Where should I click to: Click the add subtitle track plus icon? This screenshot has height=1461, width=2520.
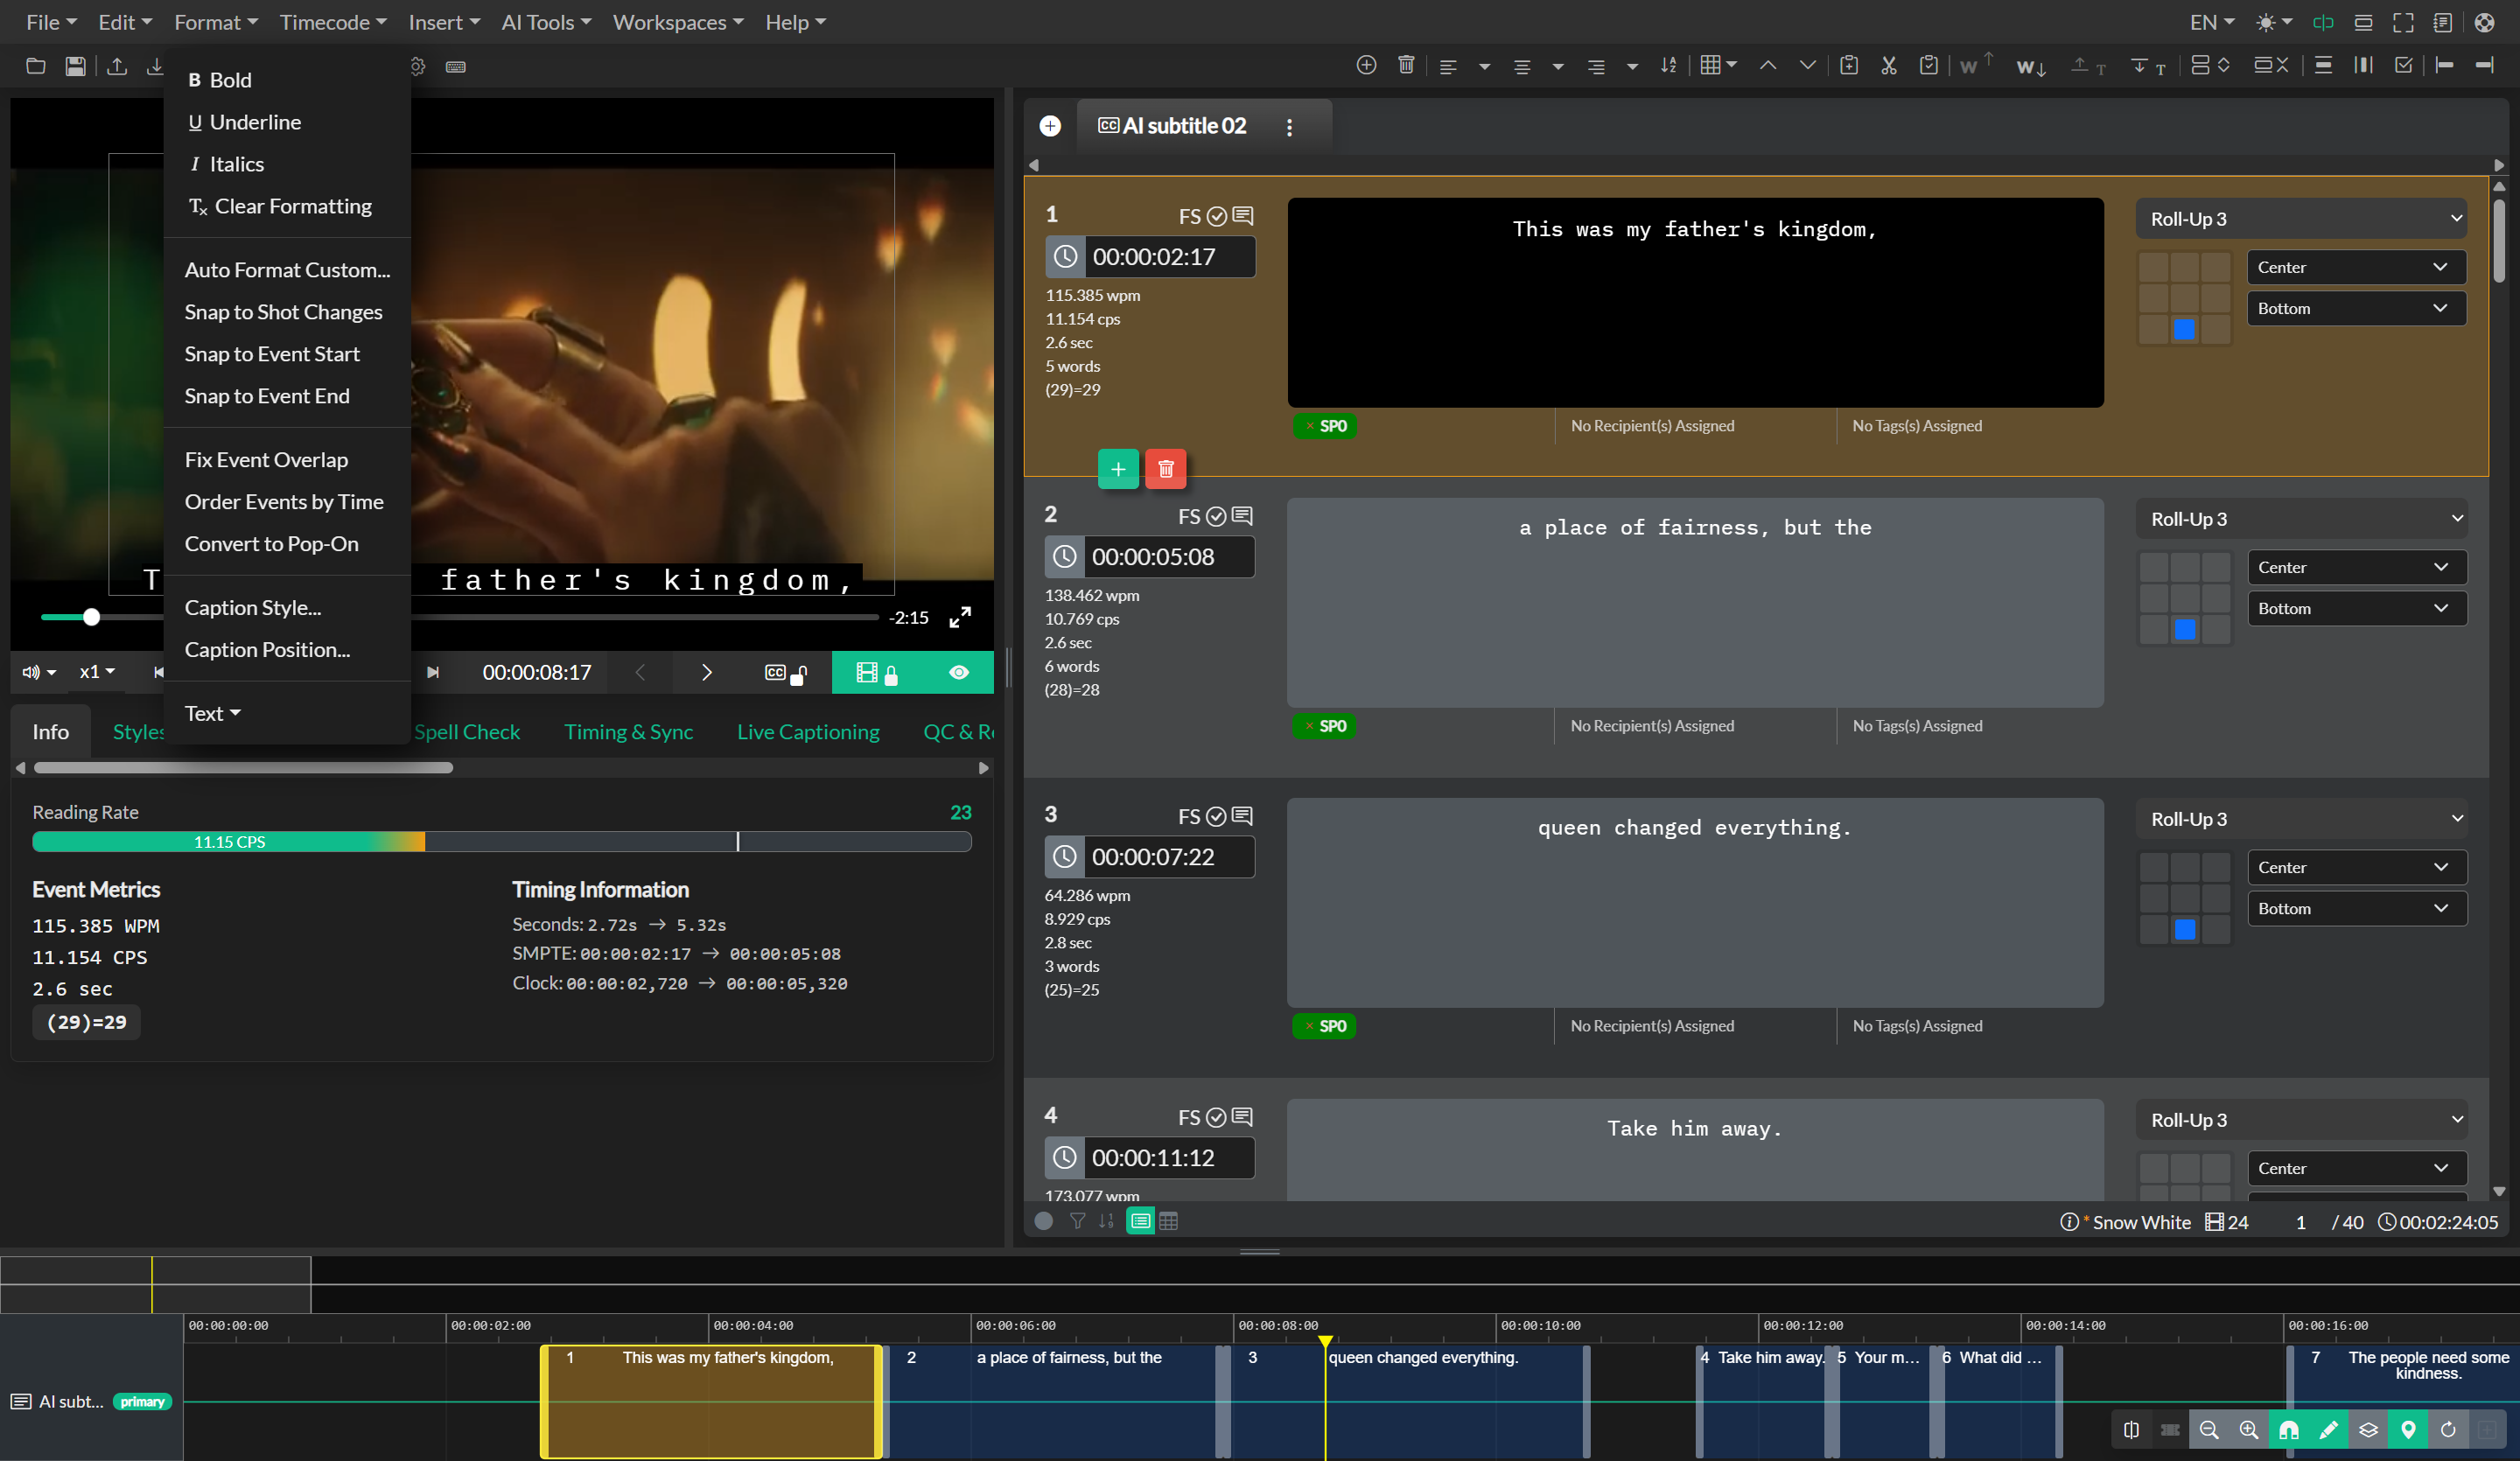1050,126
